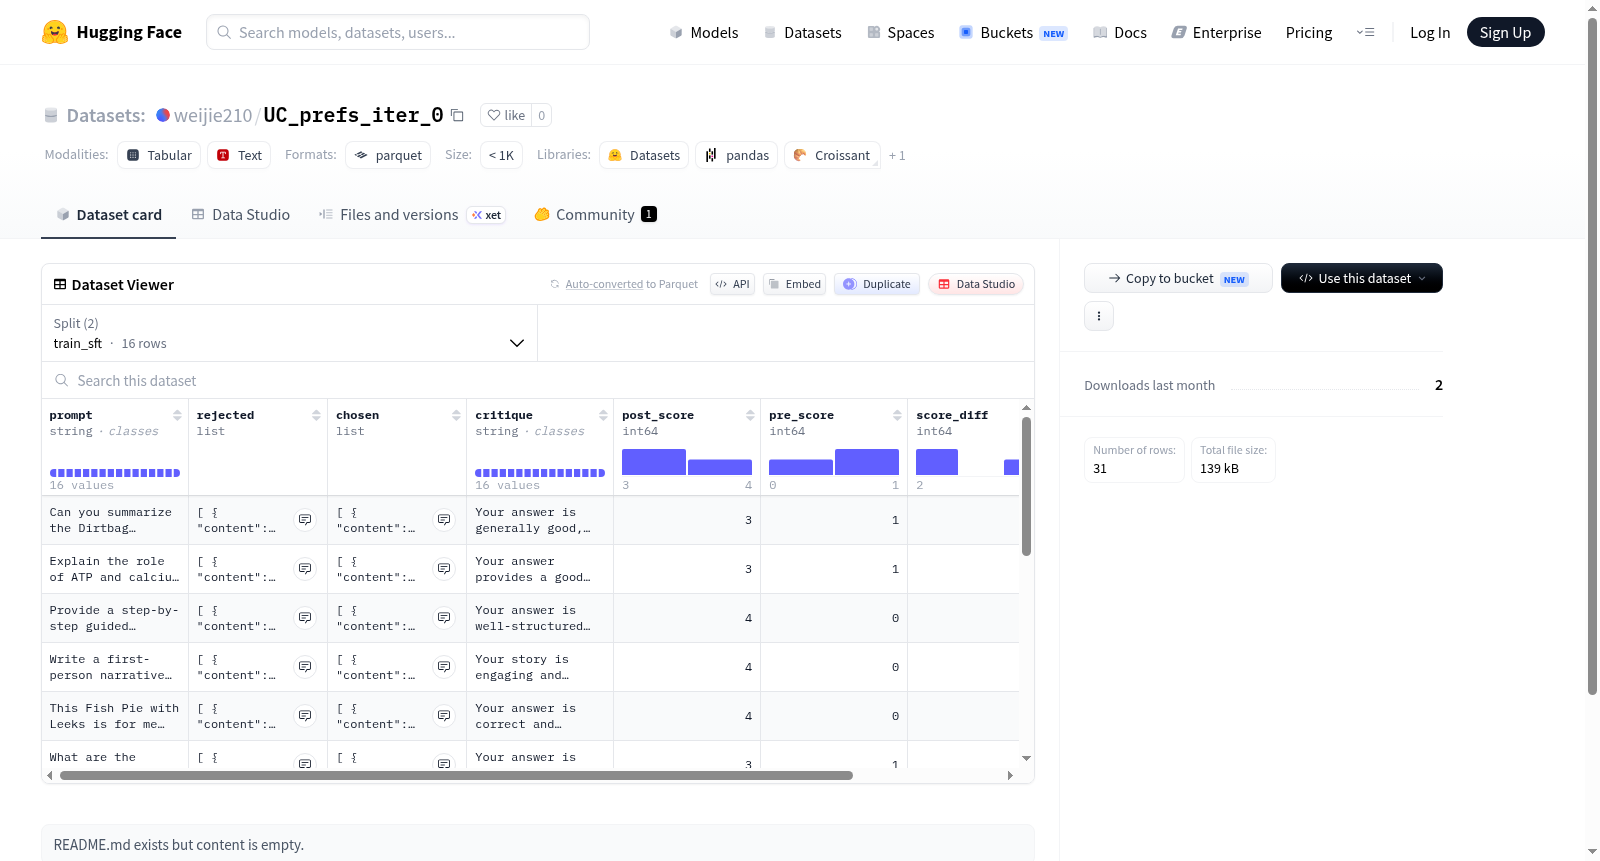Screen dimensions: 1600x861
Task: Switch to the Data Studio tab
Action: click(241, 215)
